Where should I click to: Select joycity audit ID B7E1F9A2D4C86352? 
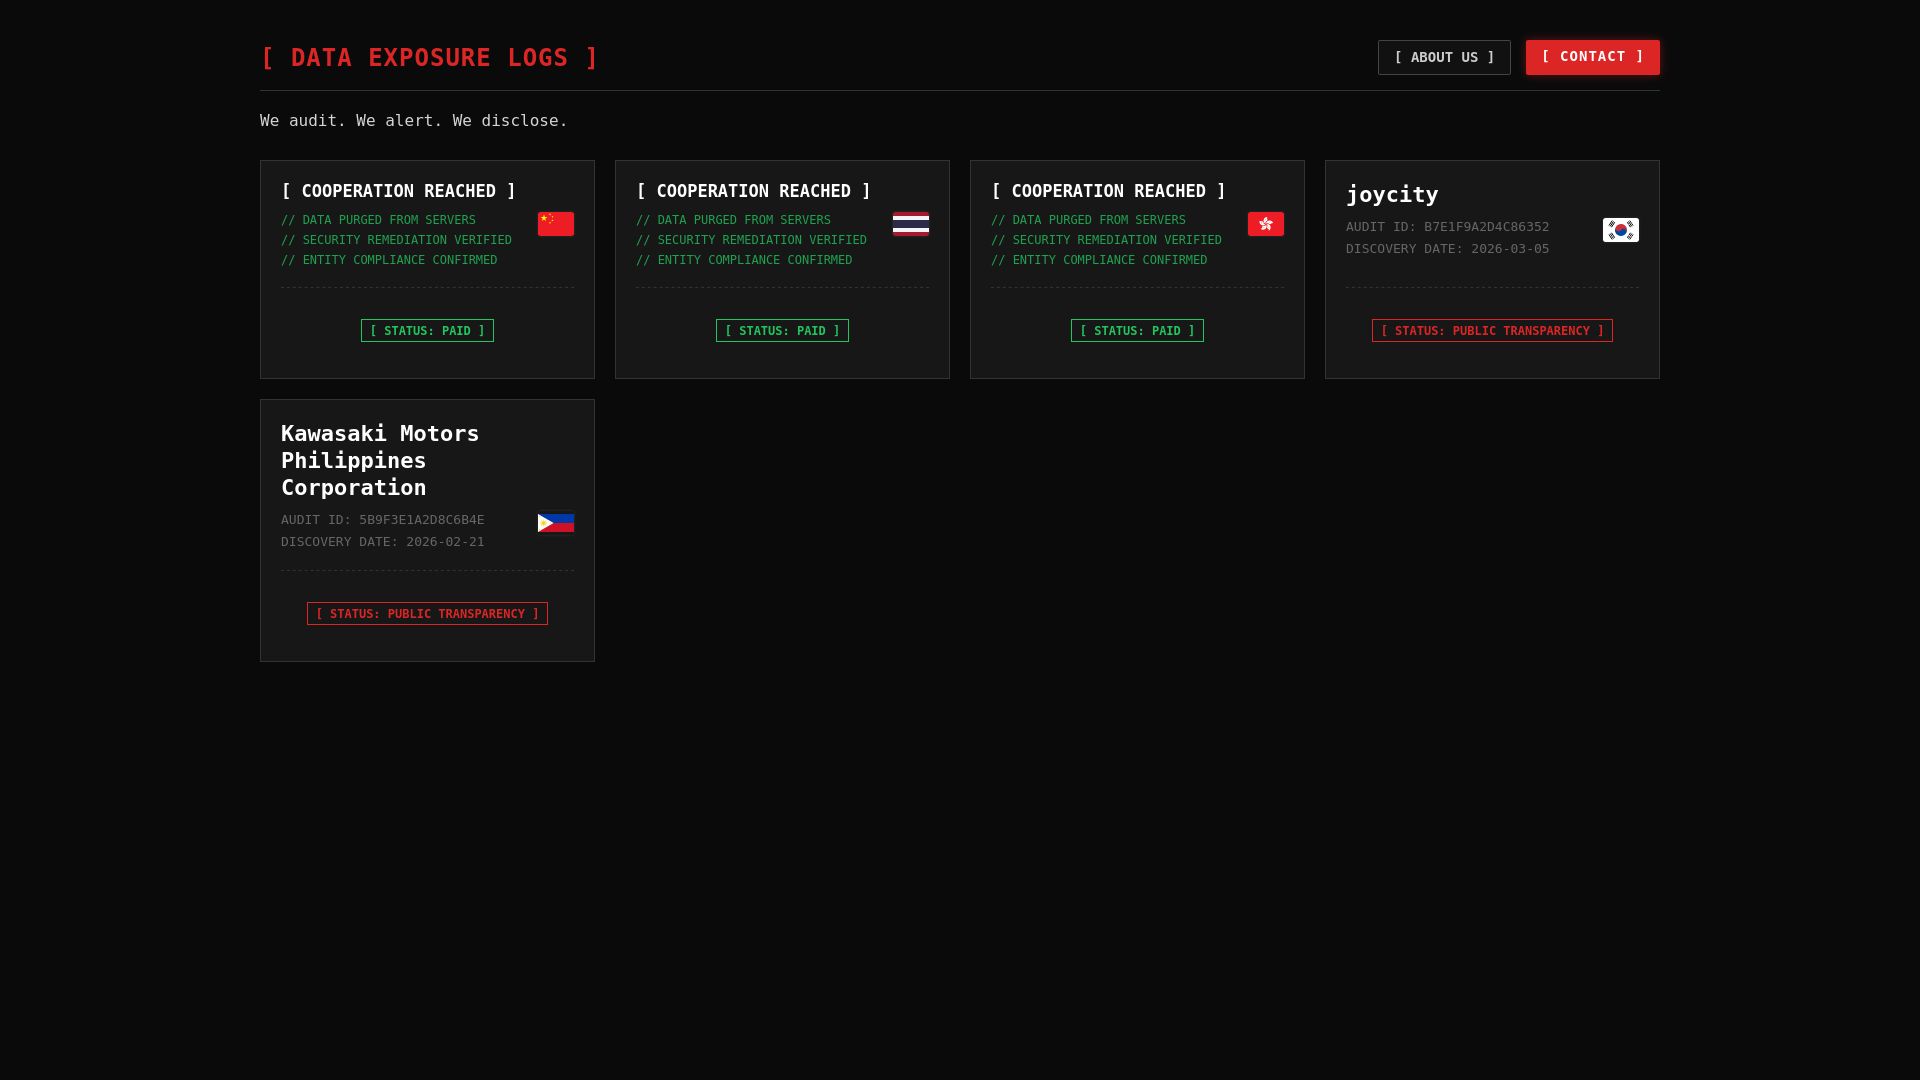1486,227
